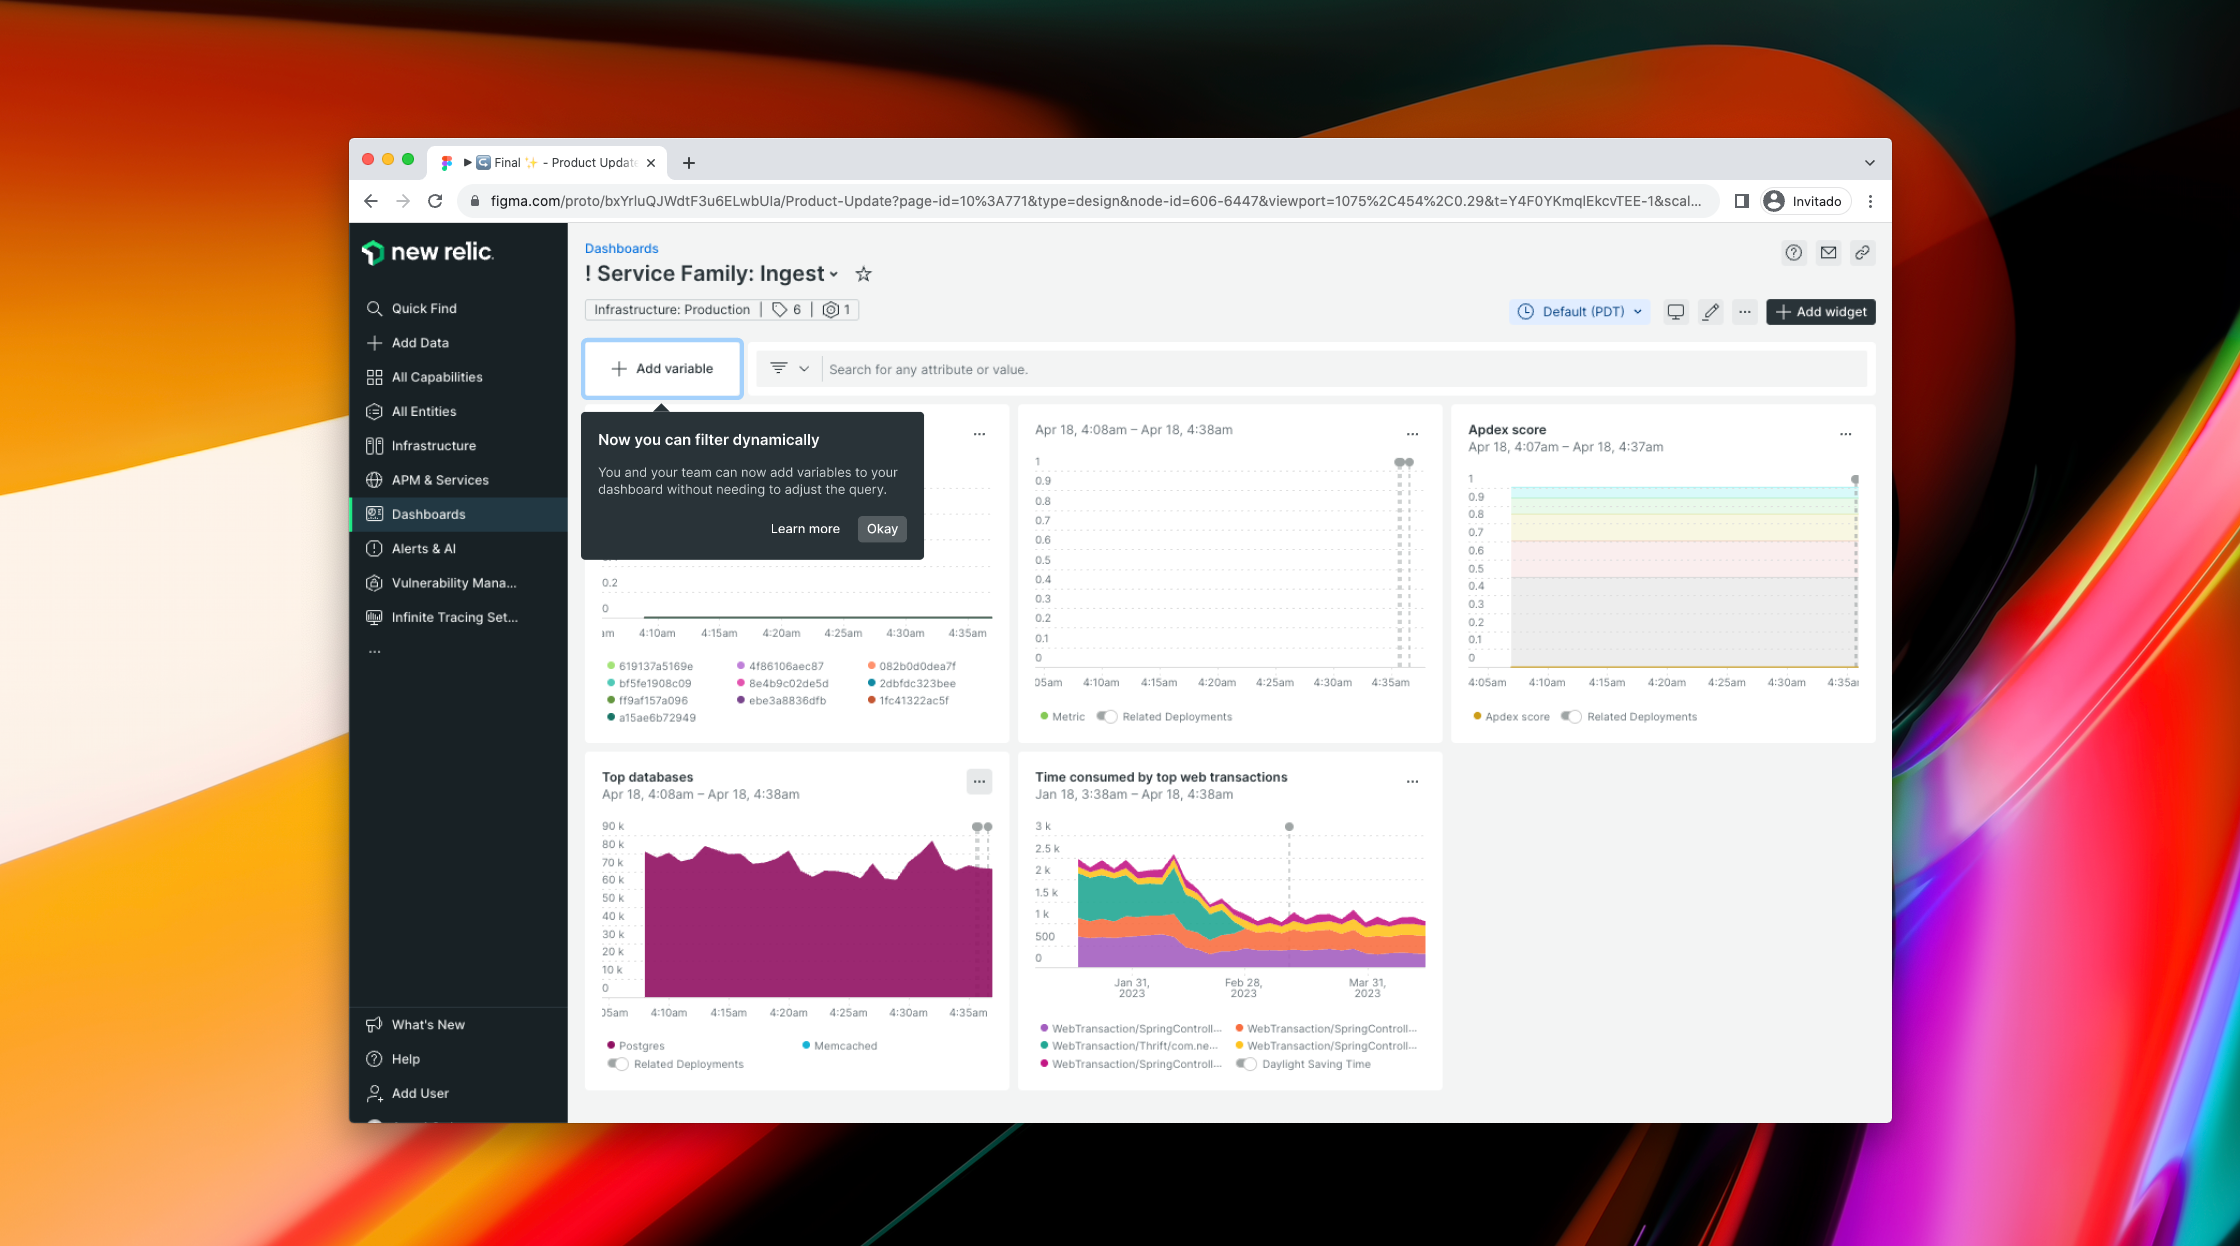Image resolution: width=2240 pixels, height=1246 pixels.
Task: Toggle Related Deployments in Metric chart
Action: tap(1107, 717)
